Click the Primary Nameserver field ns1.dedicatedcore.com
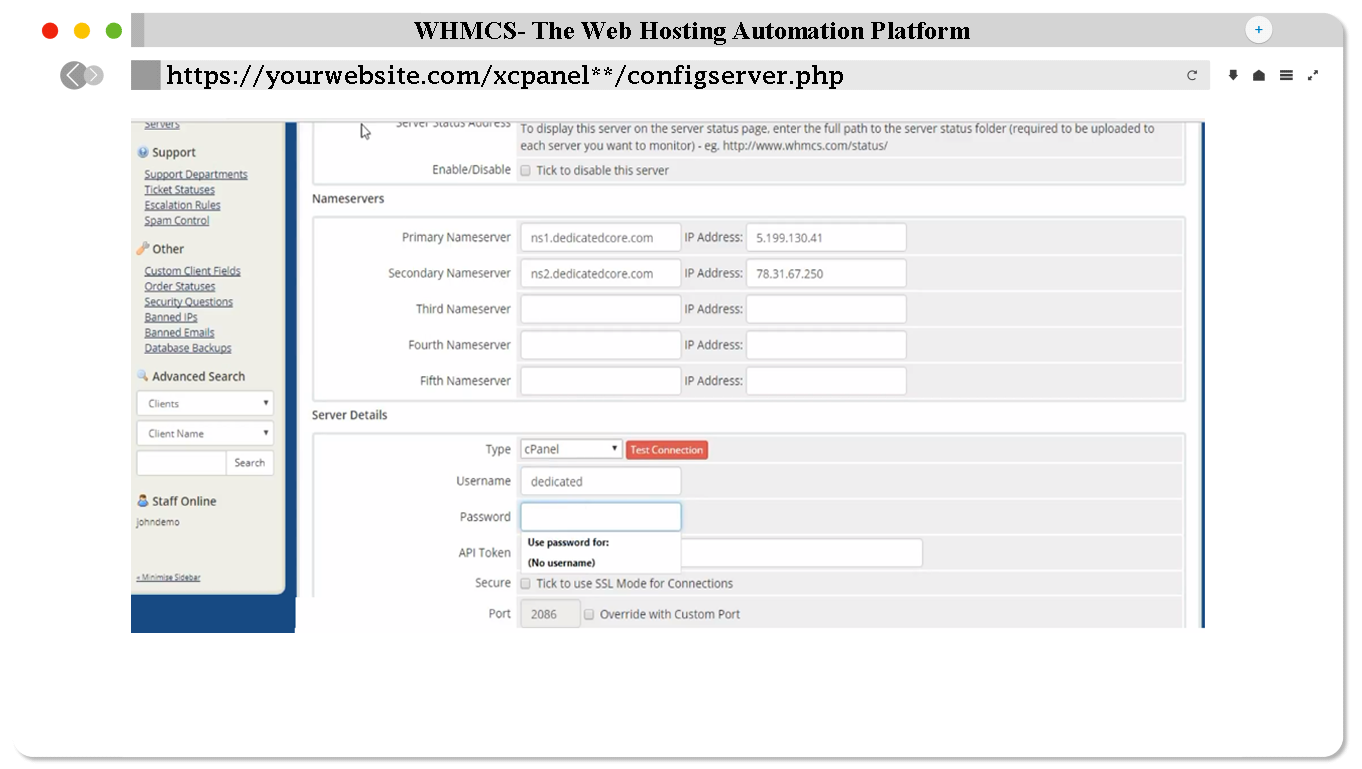 (600, 238)
